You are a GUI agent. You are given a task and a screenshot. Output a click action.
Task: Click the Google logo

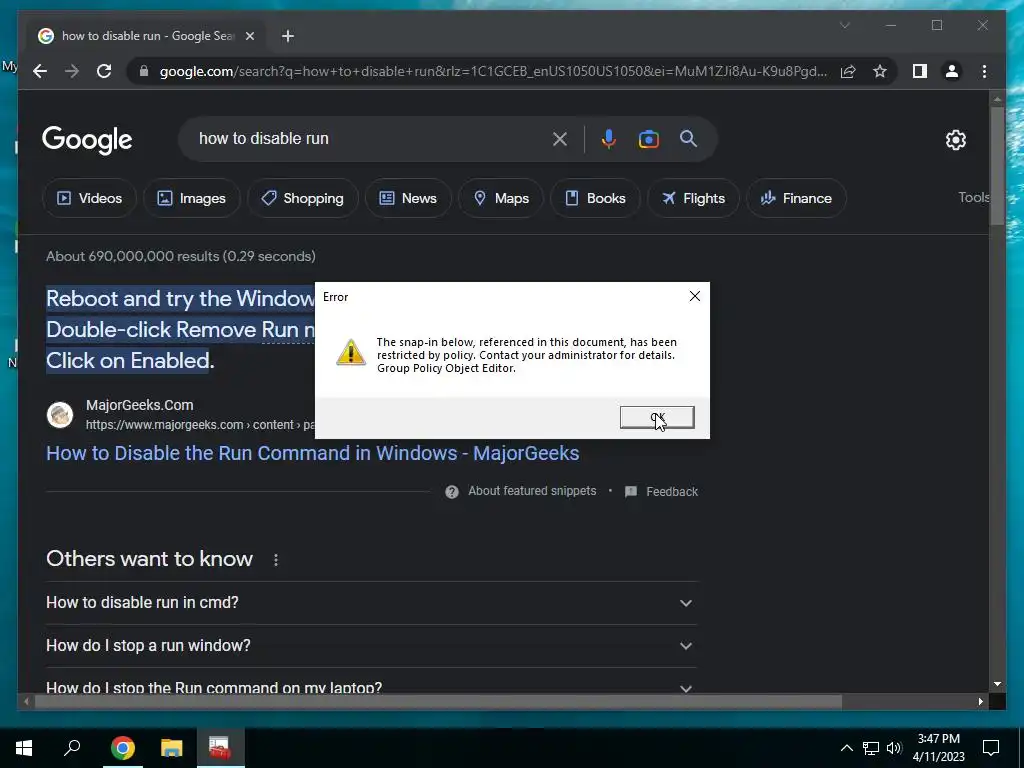click(87, 140)
